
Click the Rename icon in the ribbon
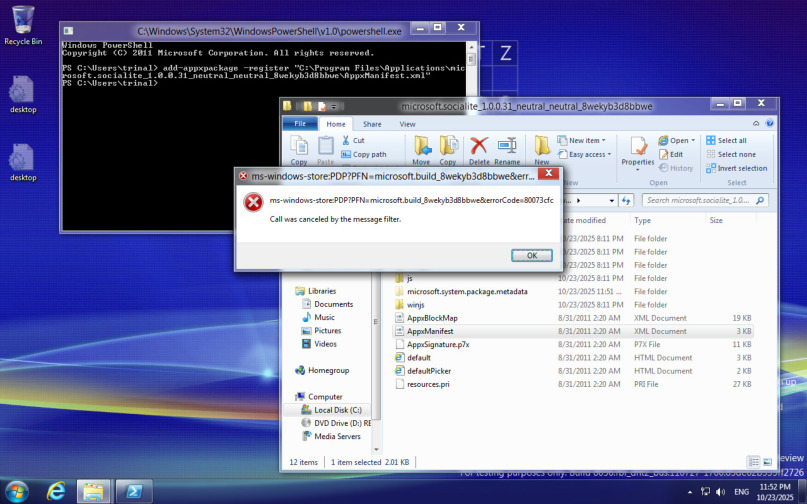507,150
